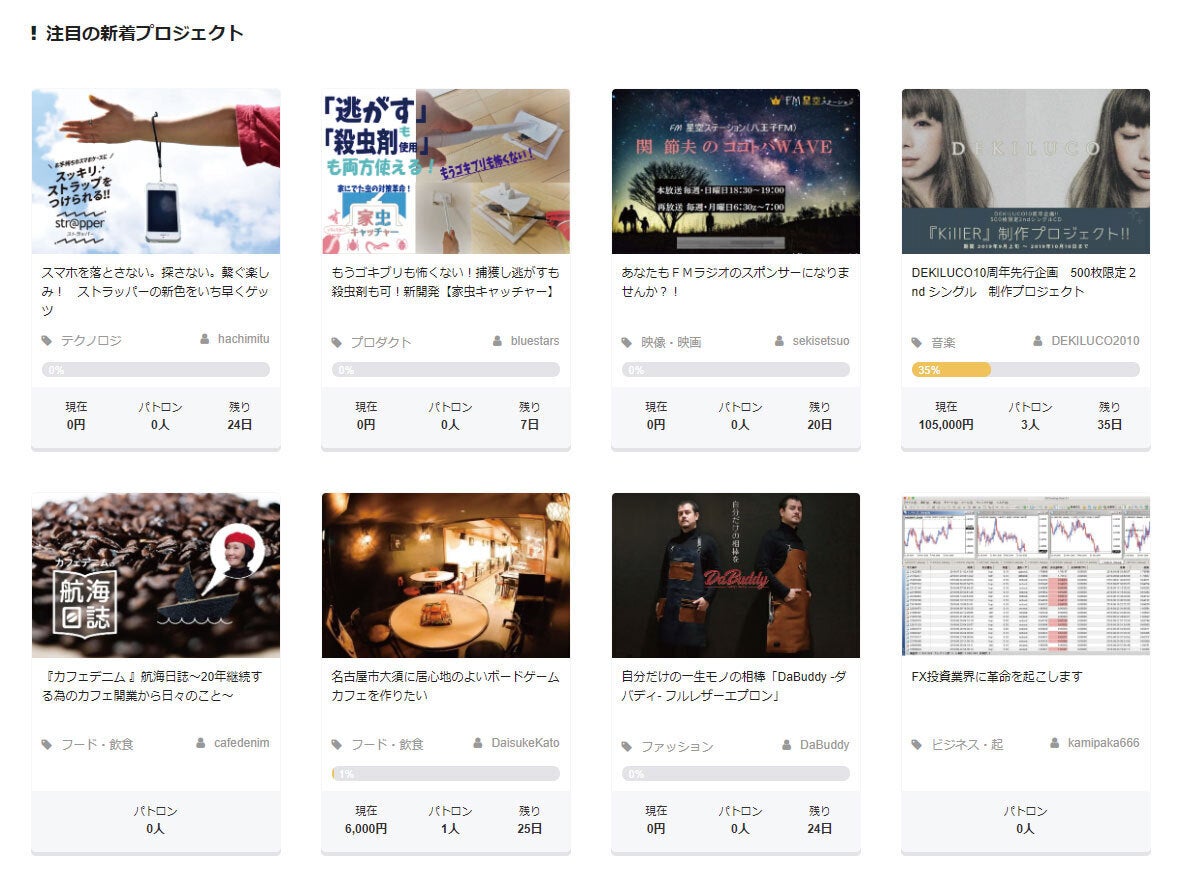Select the フード・飲食 category under カフェデニム
This screenshot has height=874, width=1177.
[97, 745]
